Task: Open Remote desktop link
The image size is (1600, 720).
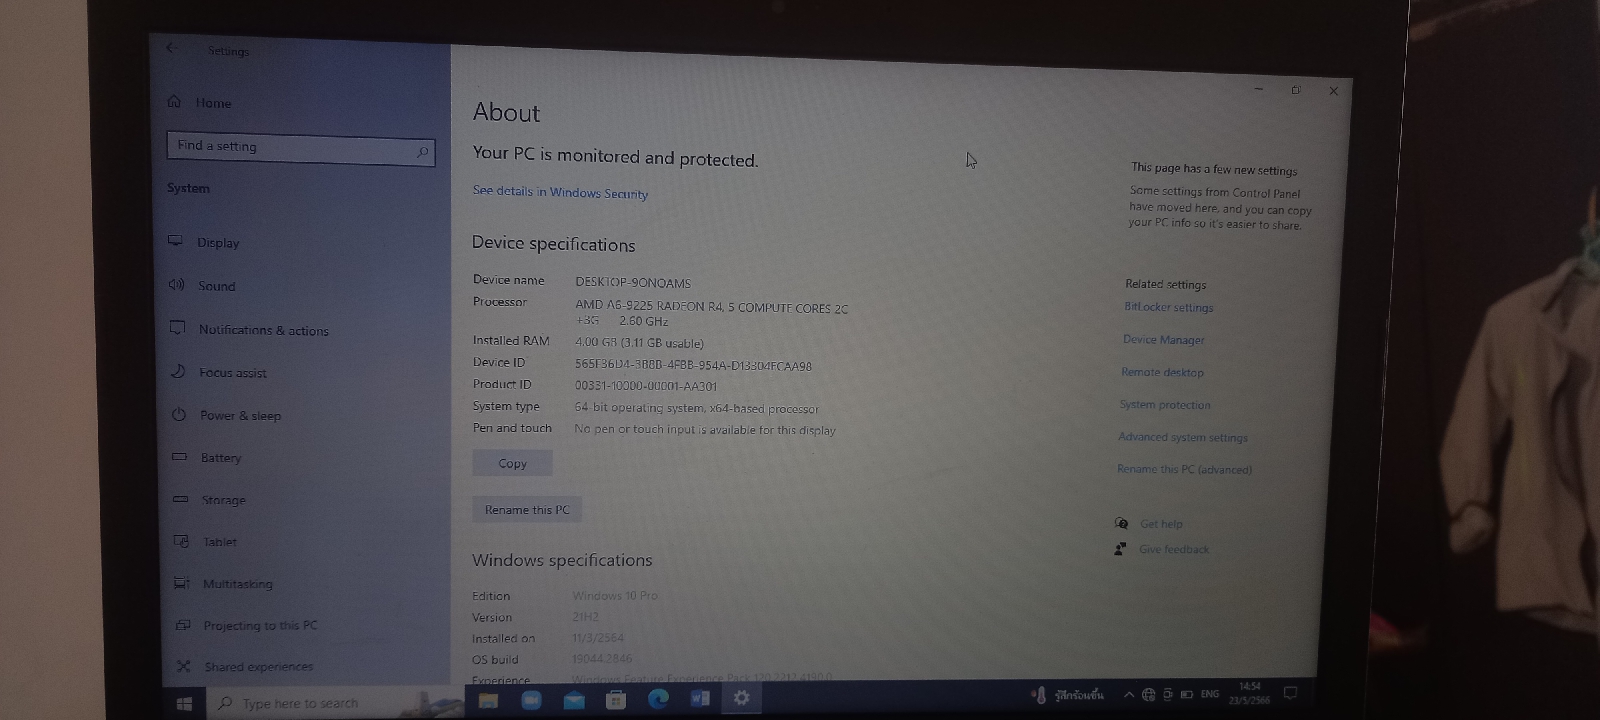Action: pyautogui.click(x=1162, y=372)
